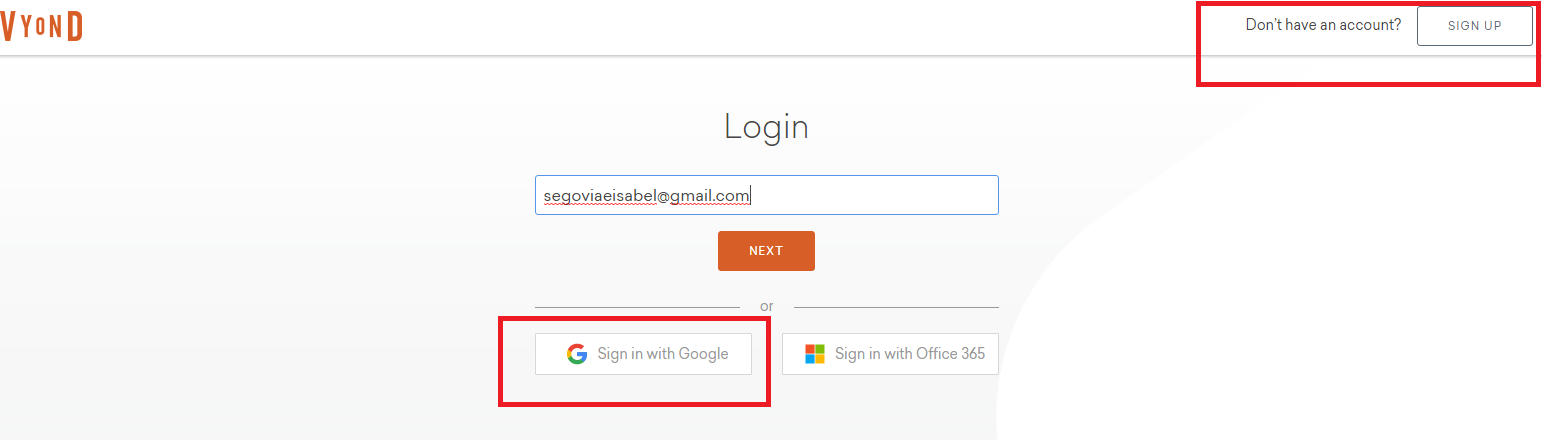Click the Microsoft Office 365 logo icon
This screenshot has height=440, width=1542.
point(815,354)
